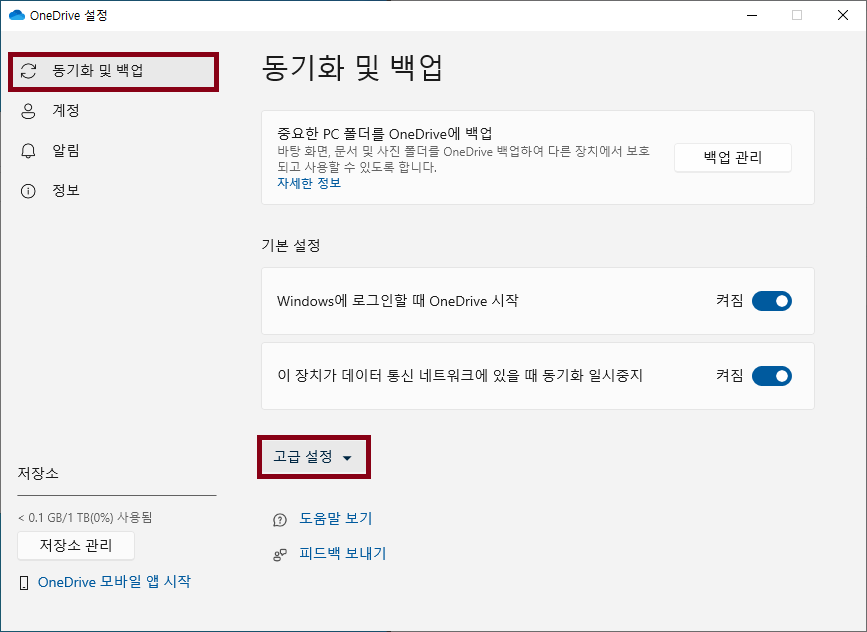
Task: Close the OneDrive 설정 window
Action: point(843,15)
